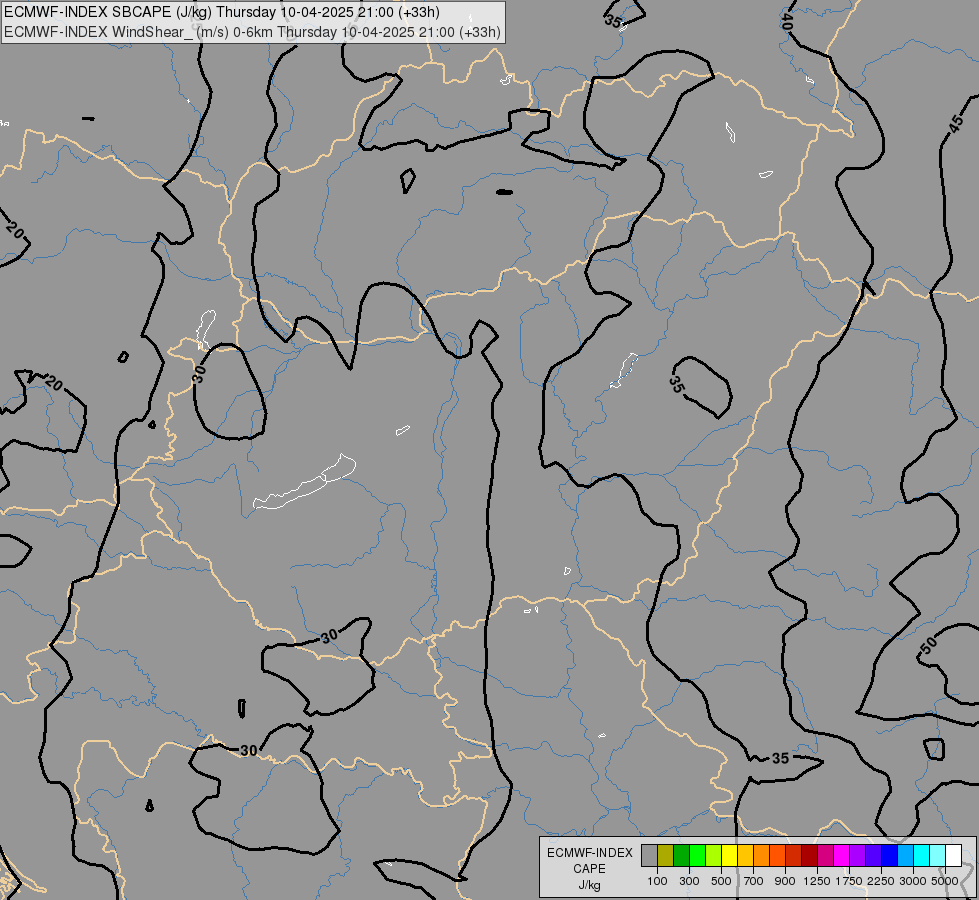Pick the pale cyan swatch left of 5000
This screenshot has width=979, height=900.
coord(937,856)
